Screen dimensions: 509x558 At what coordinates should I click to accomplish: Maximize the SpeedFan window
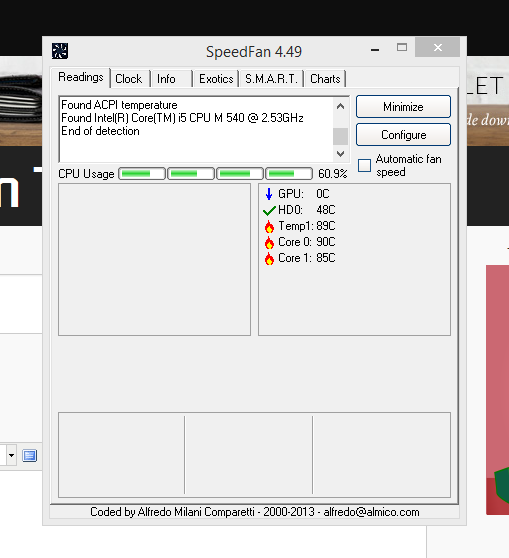402,47
